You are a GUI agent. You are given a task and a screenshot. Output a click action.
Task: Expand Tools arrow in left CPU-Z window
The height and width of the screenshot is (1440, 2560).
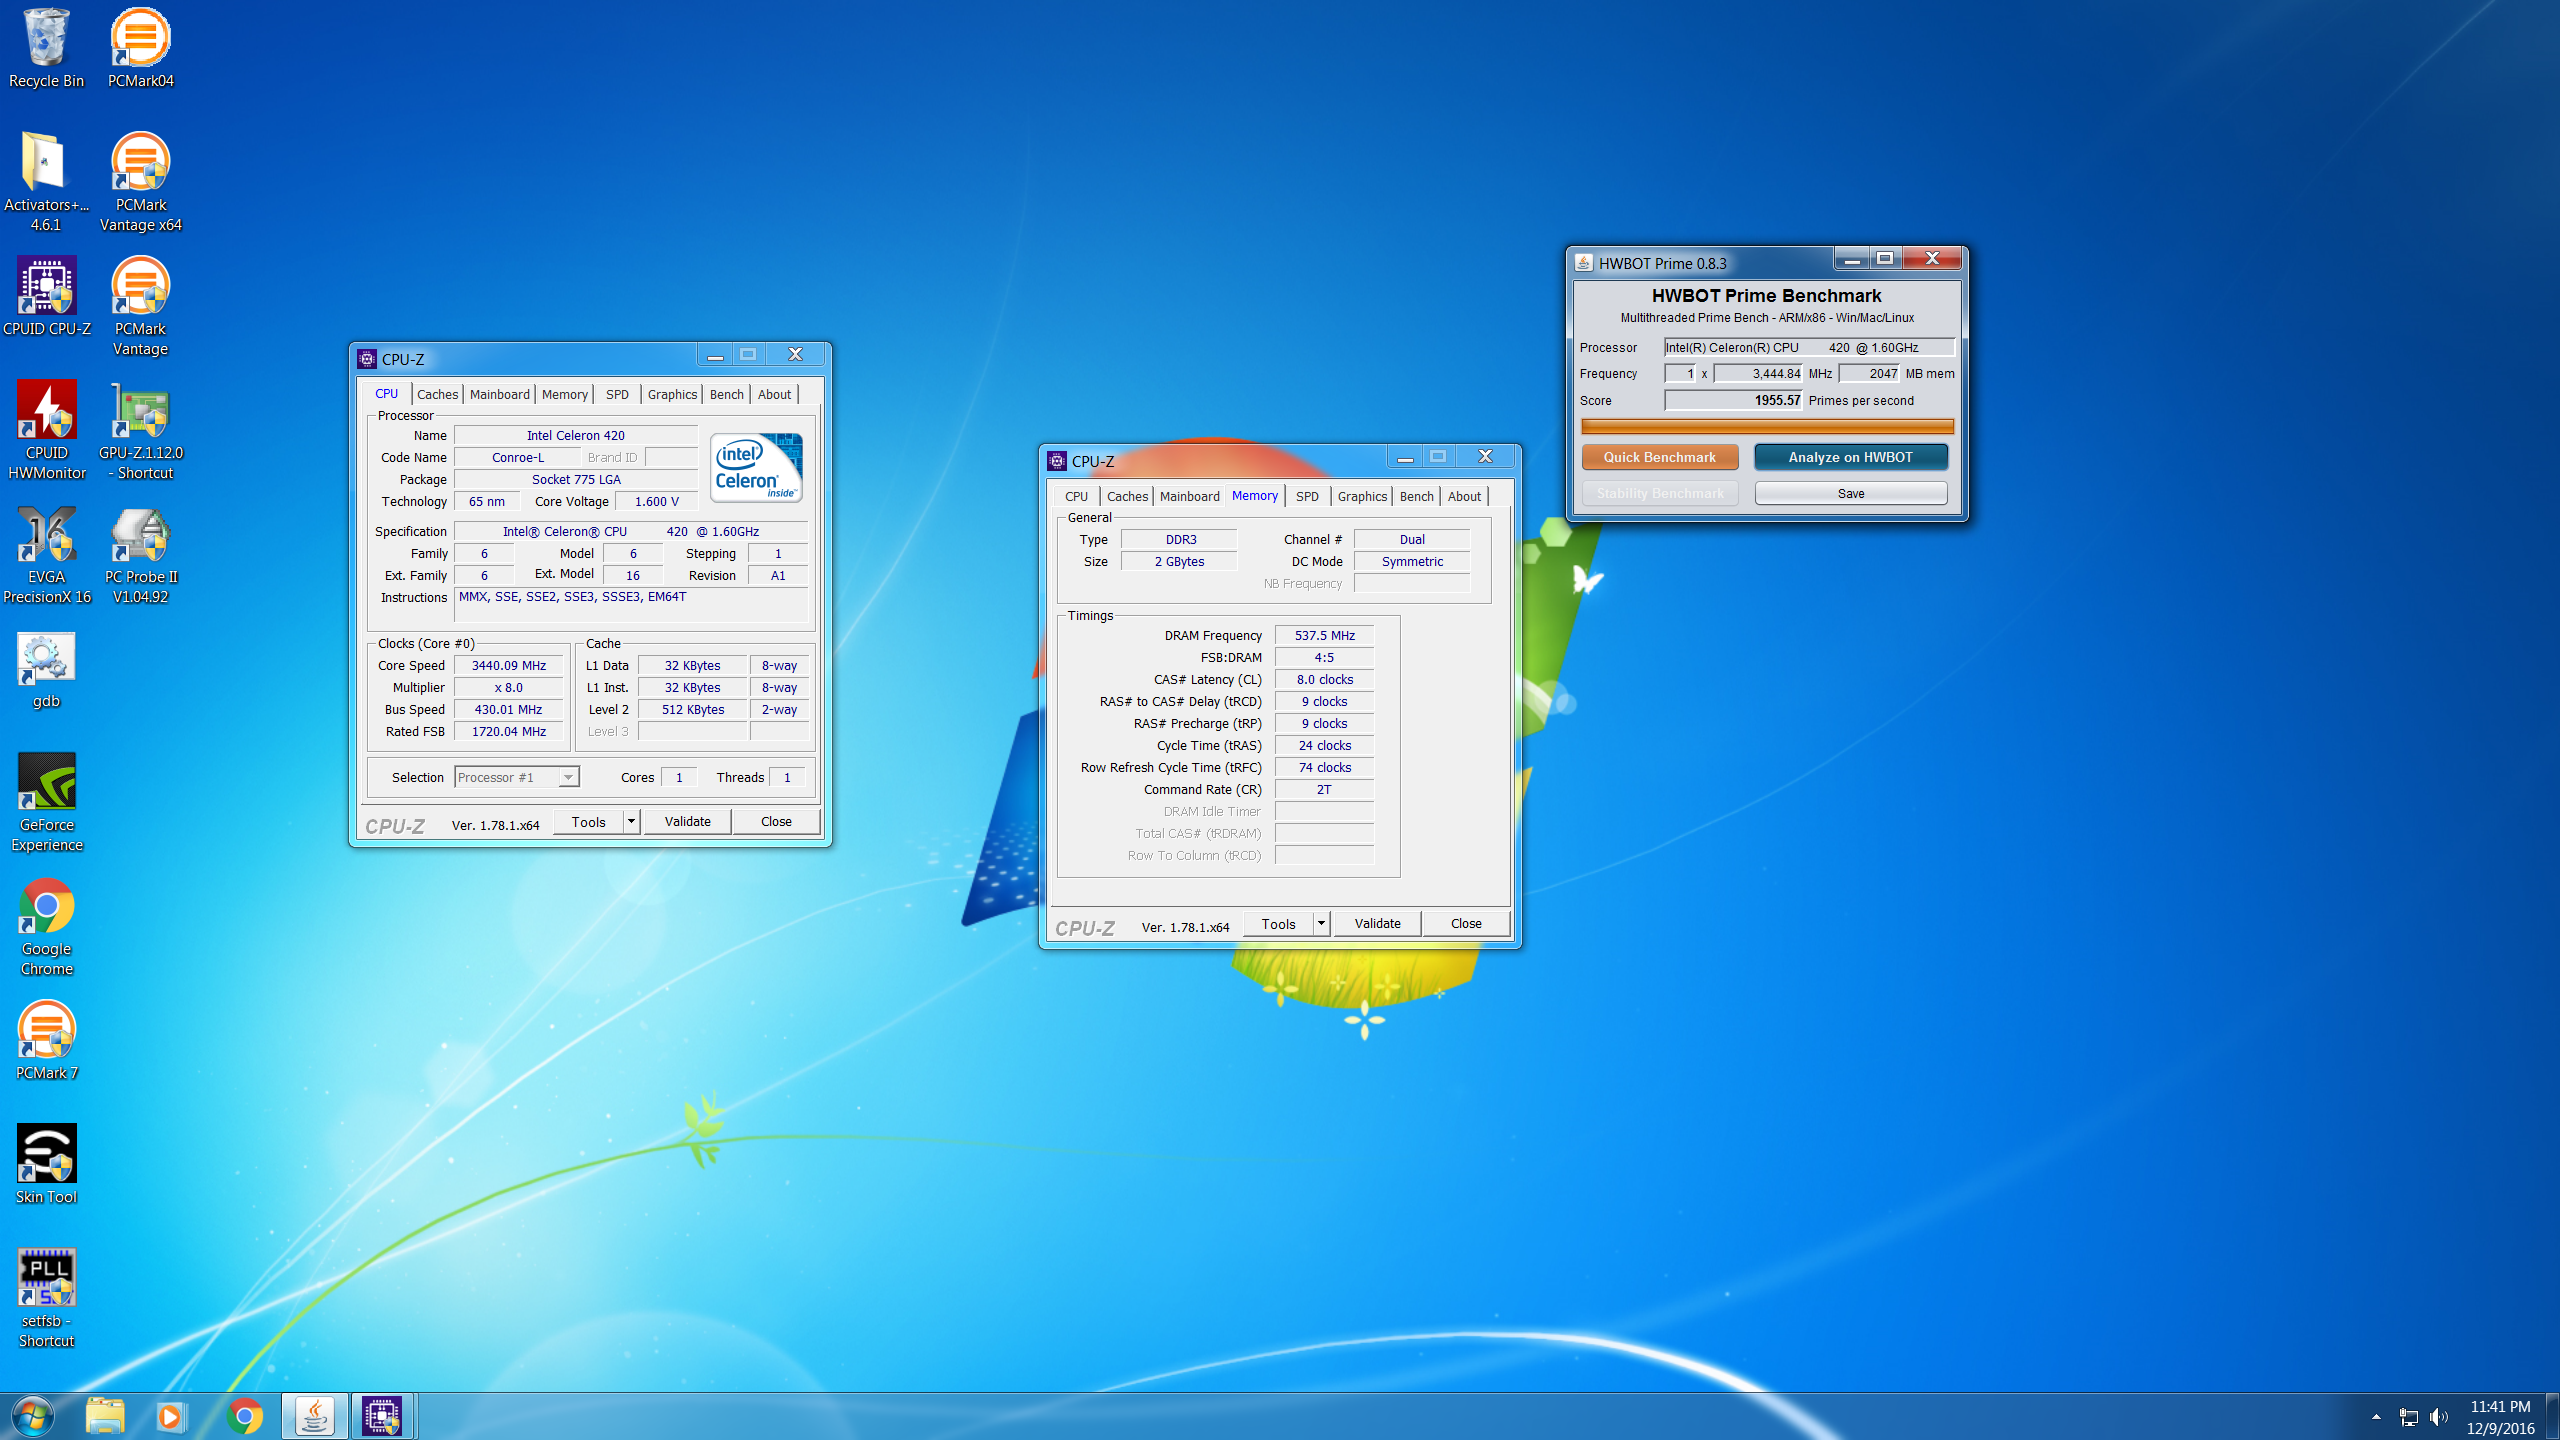pos(631,822)
